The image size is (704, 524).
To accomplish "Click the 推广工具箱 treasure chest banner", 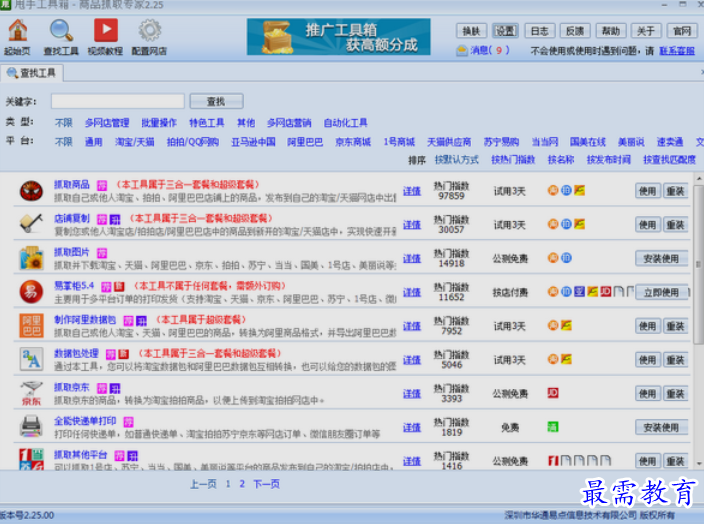I will [x=339, y=37].
